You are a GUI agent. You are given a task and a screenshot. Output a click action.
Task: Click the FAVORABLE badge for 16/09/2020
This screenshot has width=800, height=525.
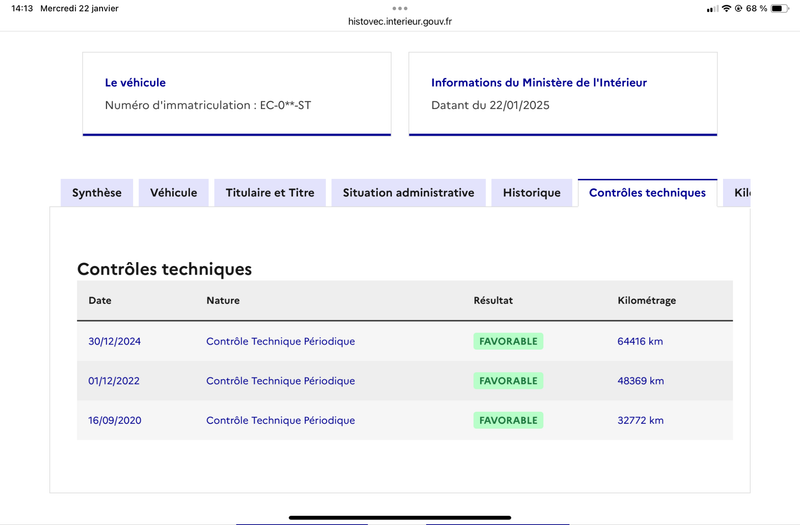508,420
